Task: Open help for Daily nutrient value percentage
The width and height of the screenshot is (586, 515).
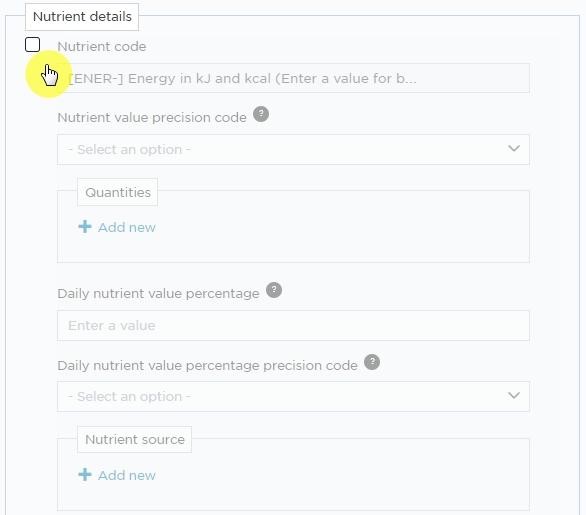Action: point(274,290)
